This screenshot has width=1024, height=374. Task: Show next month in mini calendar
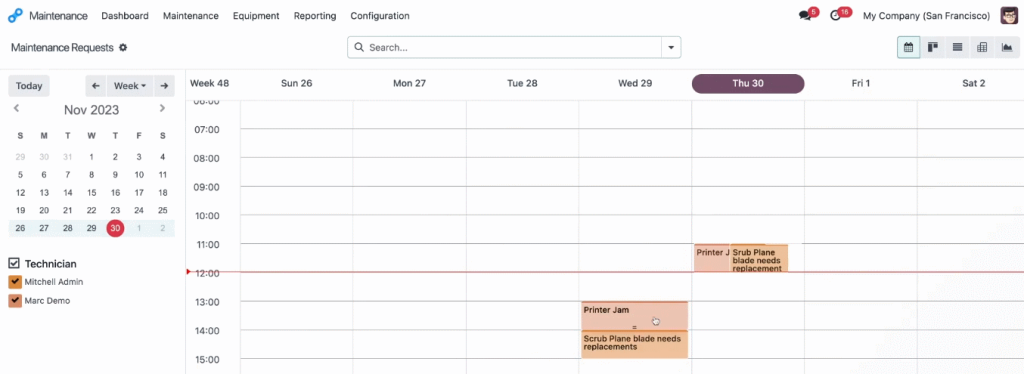[162, 108]
